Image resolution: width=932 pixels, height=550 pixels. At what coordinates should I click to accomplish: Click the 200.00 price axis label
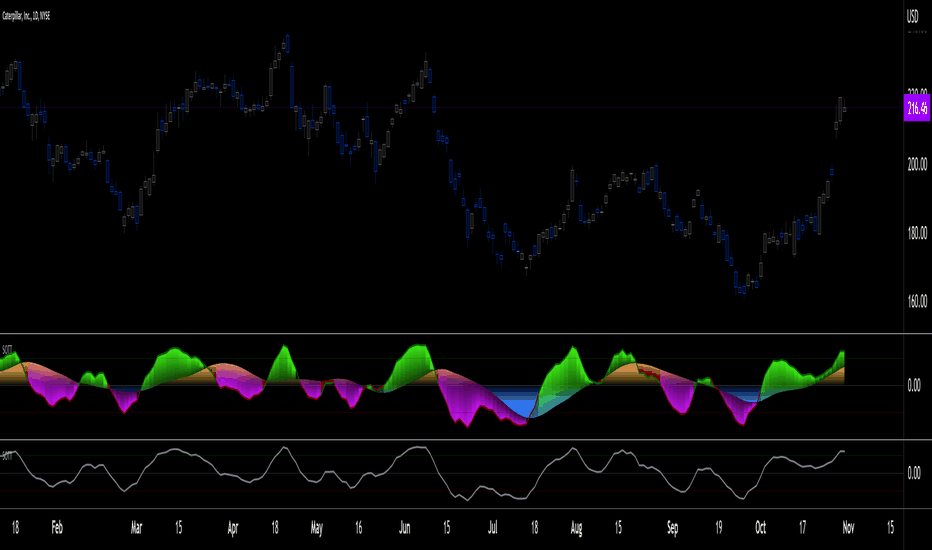(x=917, y=164)
